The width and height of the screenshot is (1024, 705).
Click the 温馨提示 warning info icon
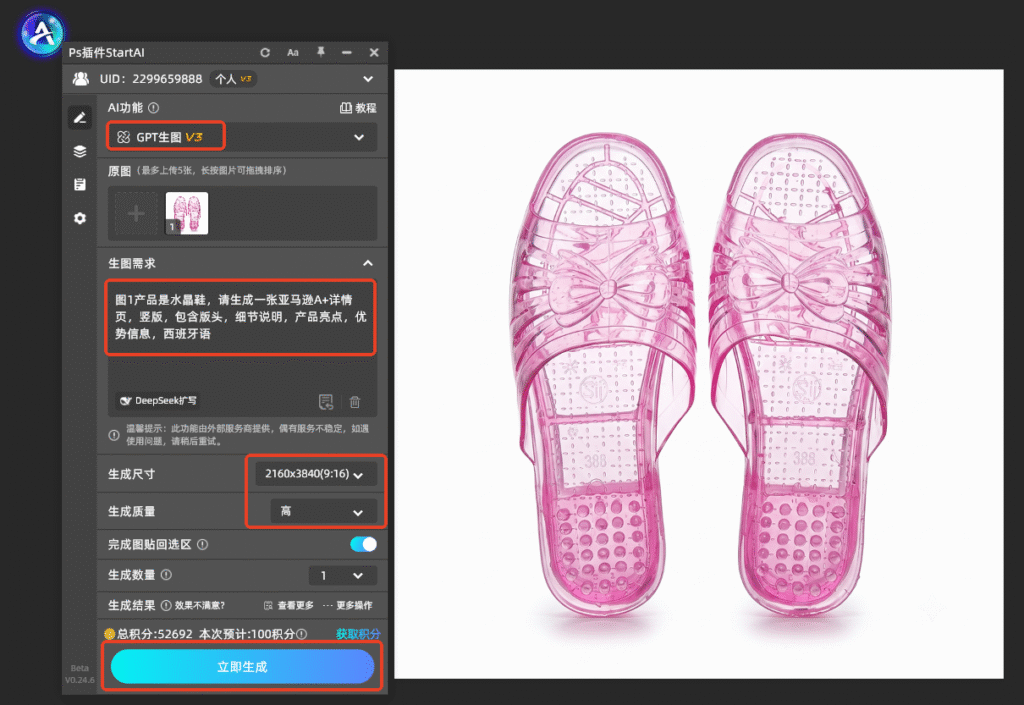tap(114, 435)
